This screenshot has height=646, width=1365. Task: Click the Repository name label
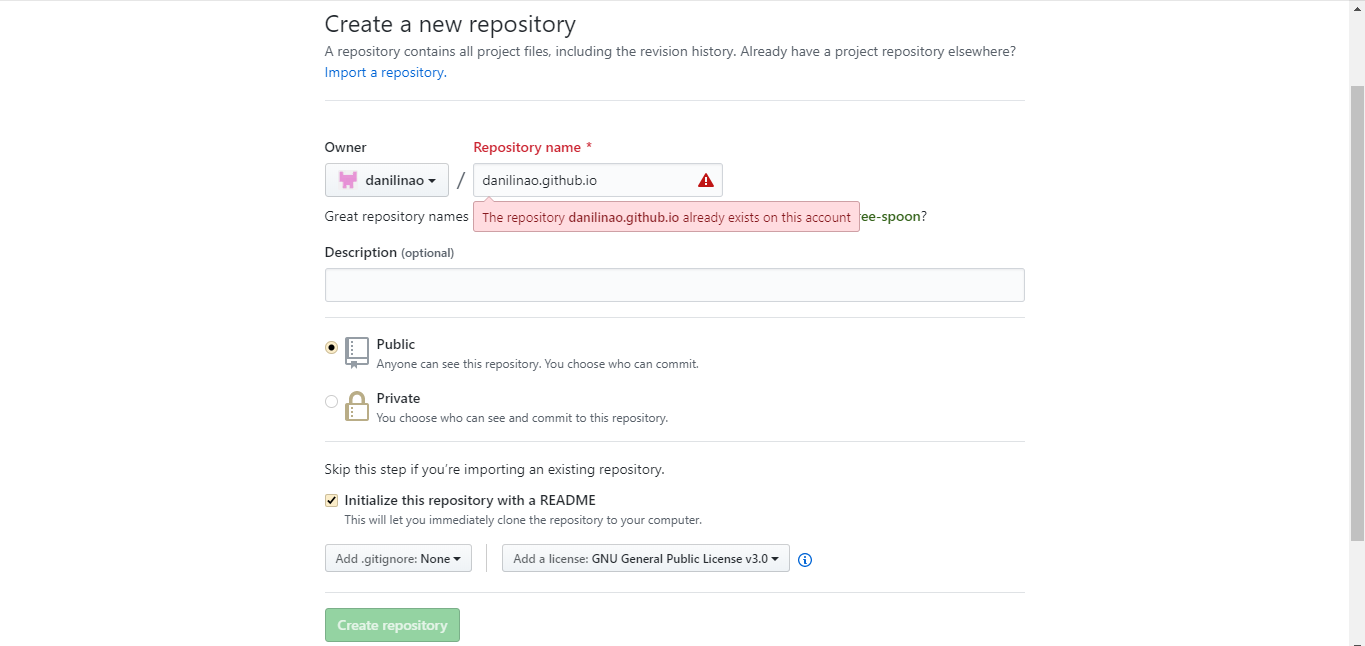(x=527, y=147)
